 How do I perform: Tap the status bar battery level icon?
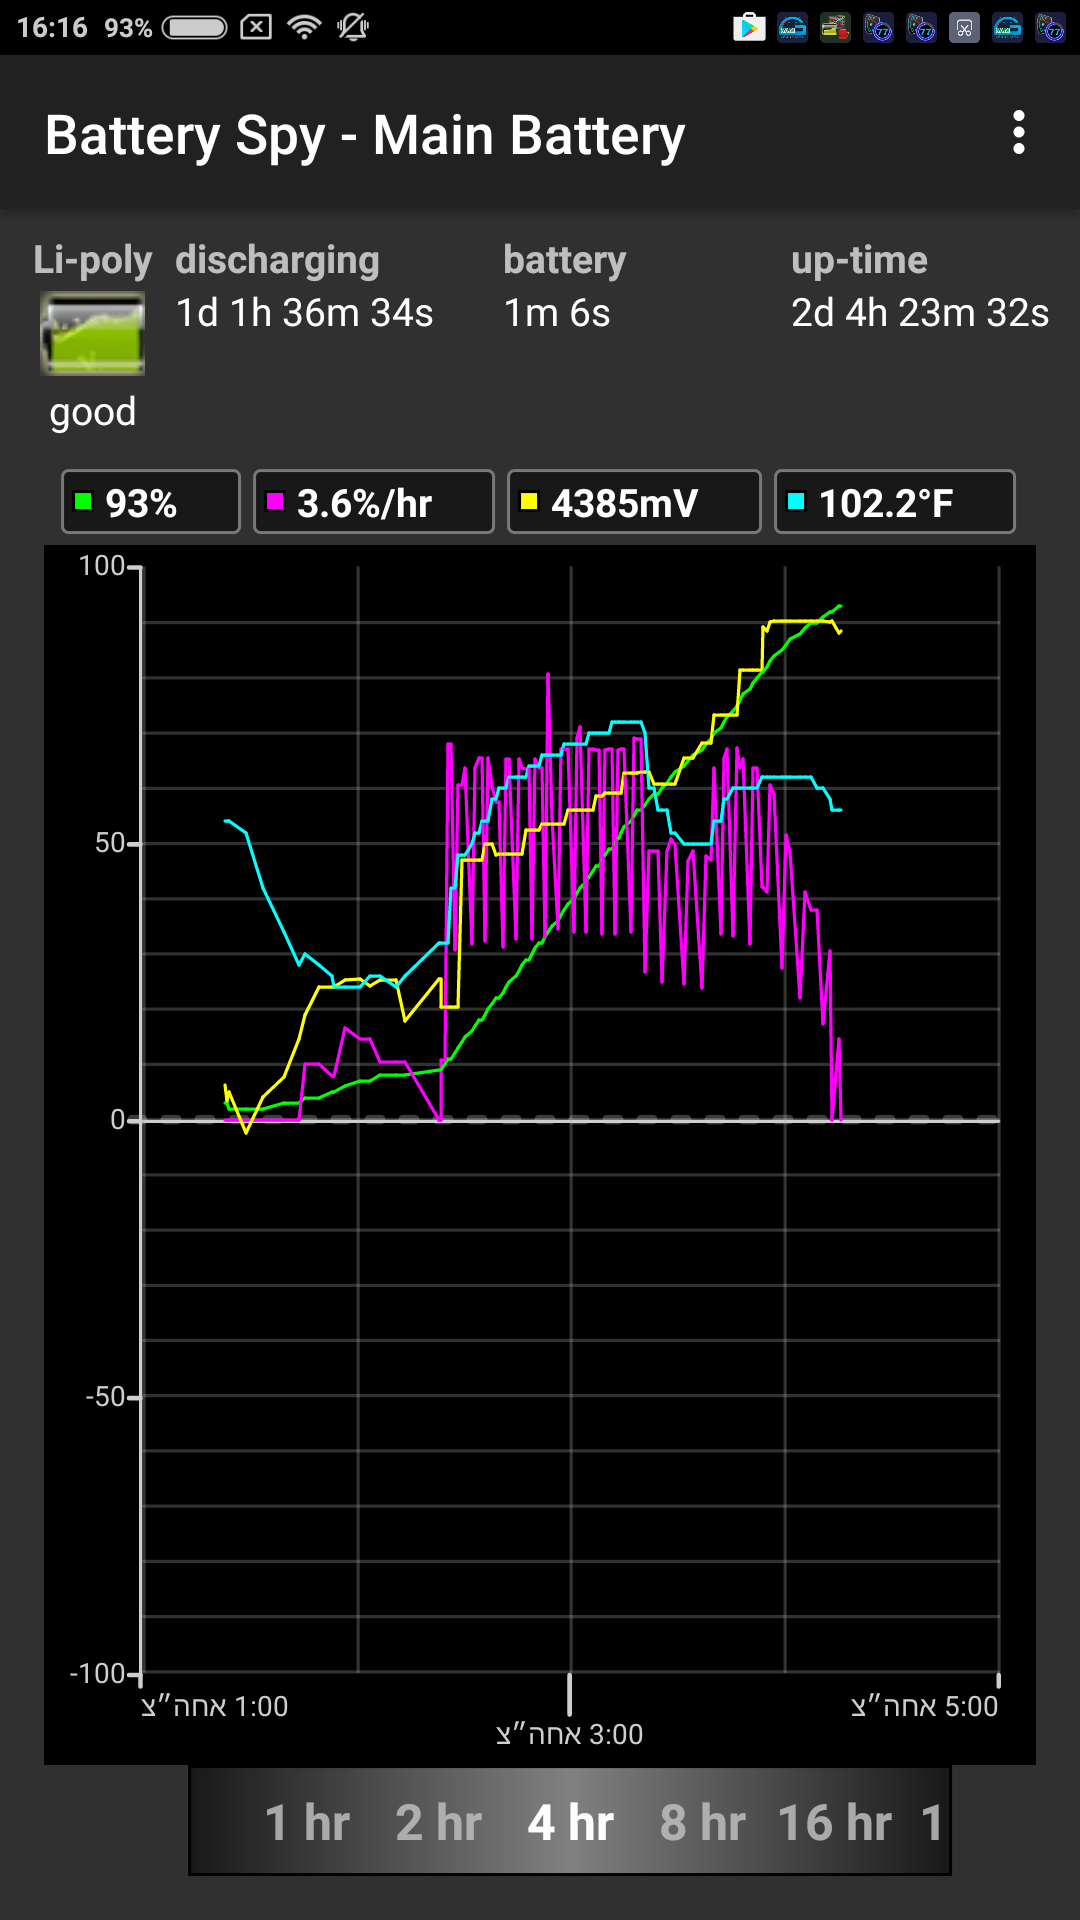tap(195, 27)
